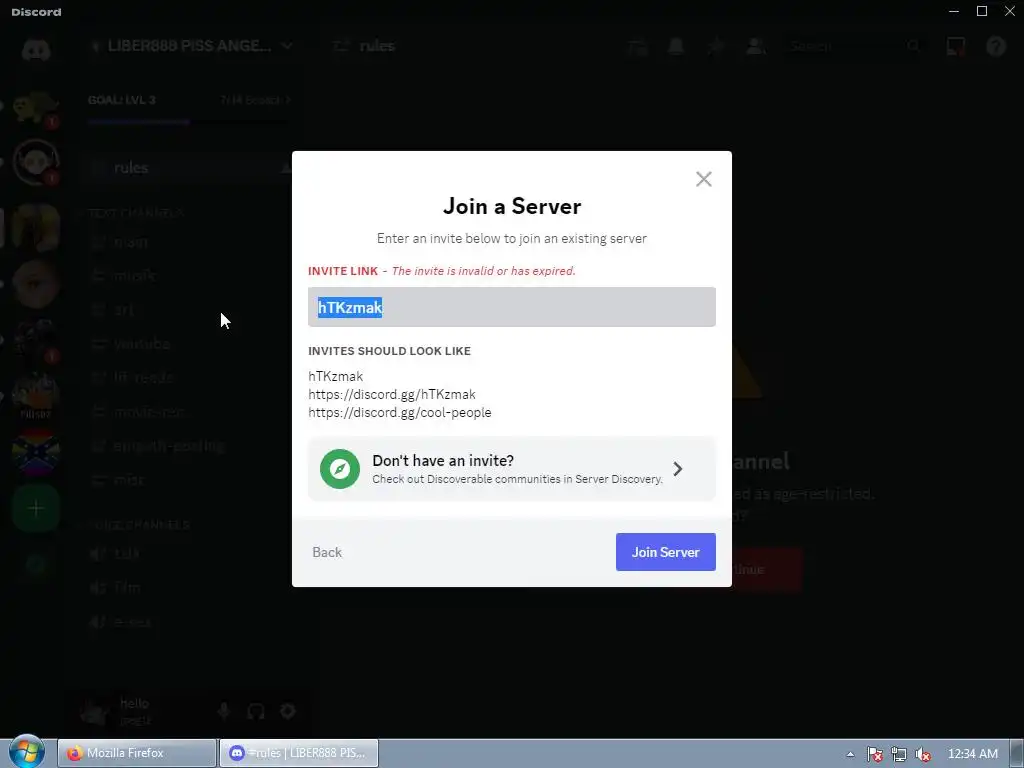
Task: Open notification settings bell icon
Action: tap(676, 46)
